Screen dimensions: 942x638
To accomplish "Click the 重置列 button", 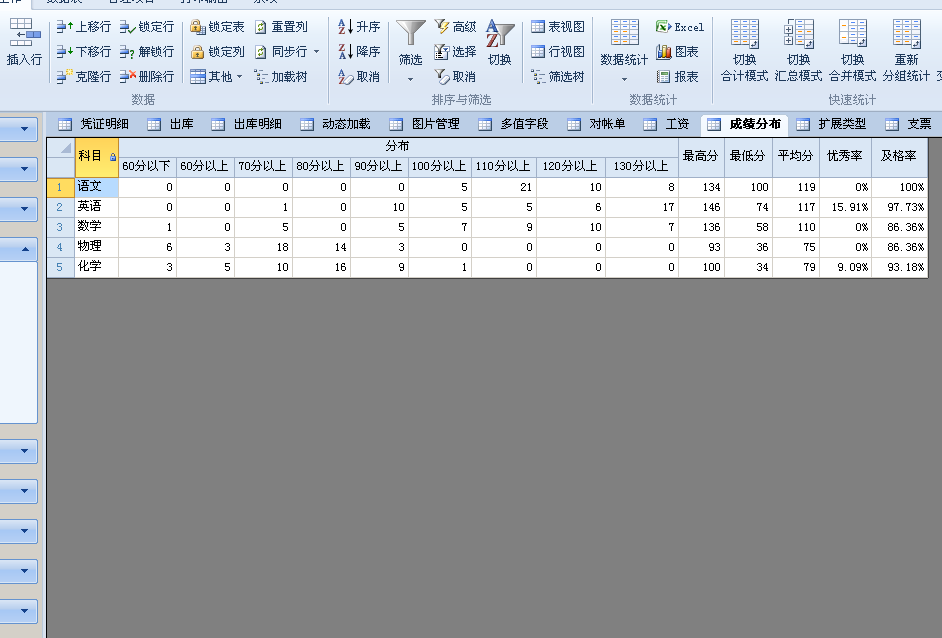I will 281,27.
